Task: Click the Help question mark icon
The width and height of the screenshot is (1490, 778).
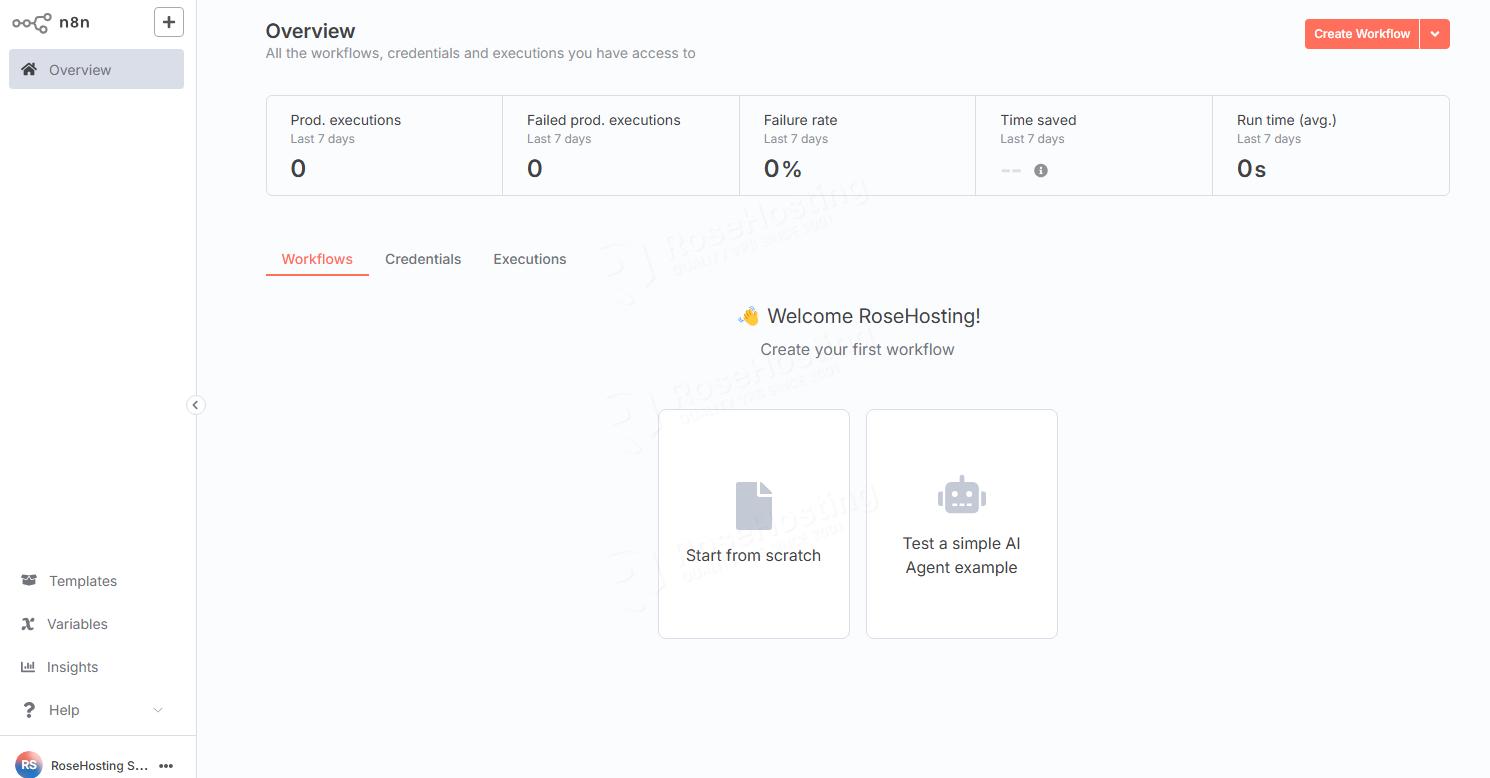Action: (x=27, y=710)
